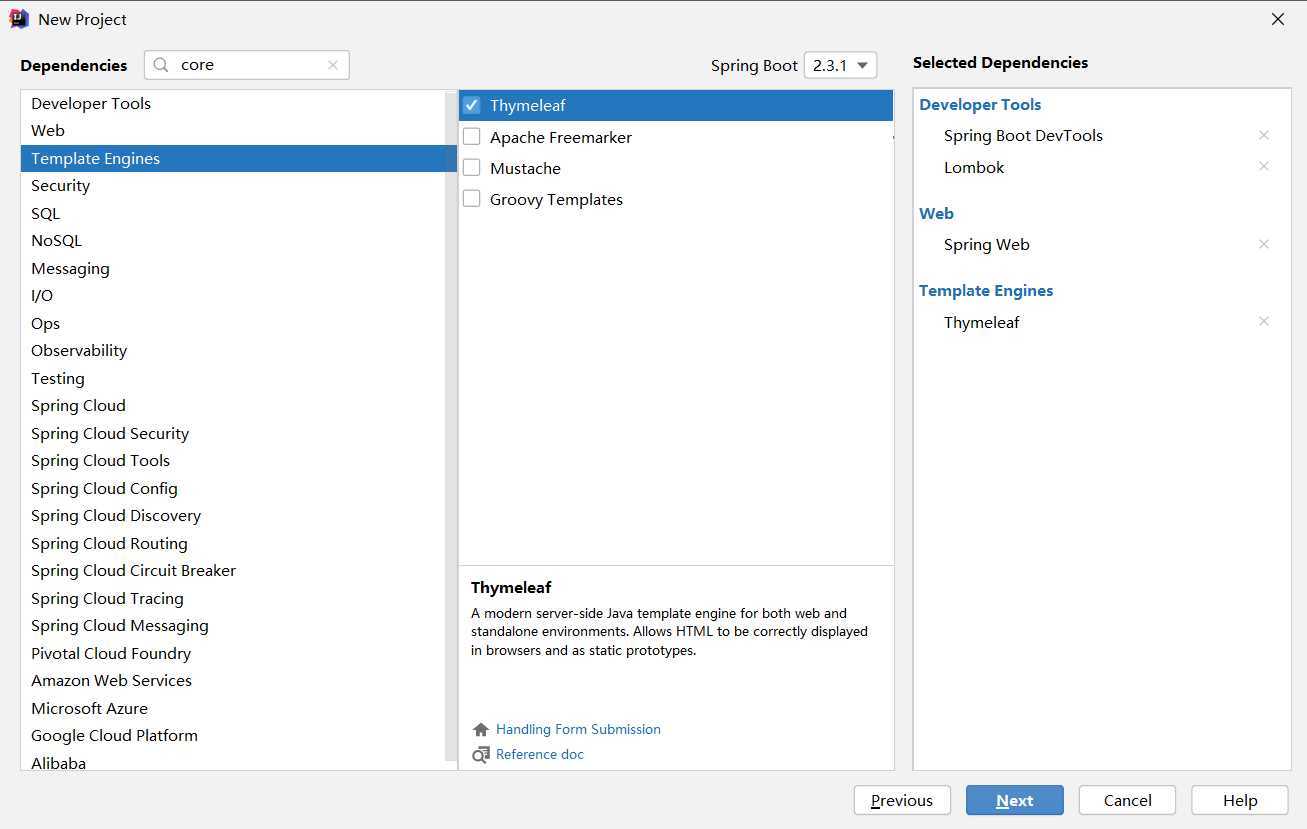This screenshot has height=829, width=1307.
Task: Choose the NoSQL category
Action: 233,241
